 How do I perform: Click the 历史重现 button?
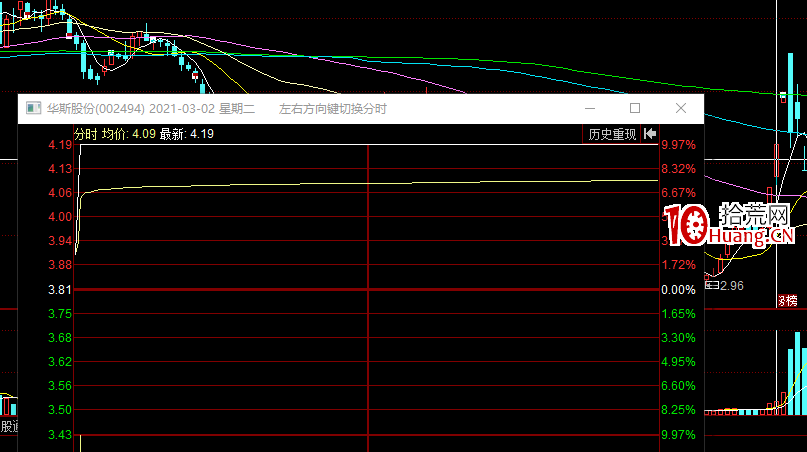pyautogui.click(x=612, y=133)
